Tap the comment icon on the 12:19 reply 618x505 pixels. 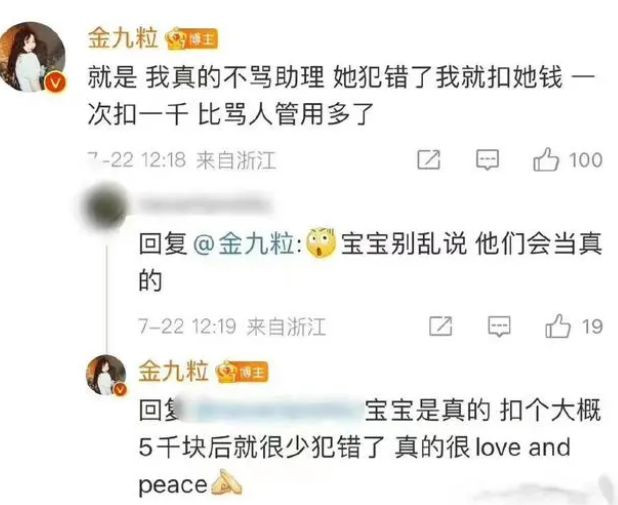(x=499, y=326)
